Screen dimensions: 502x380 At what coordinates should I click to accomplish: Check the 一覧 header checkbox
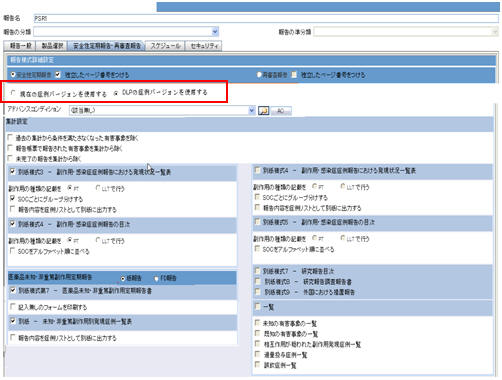click(257, 306)
